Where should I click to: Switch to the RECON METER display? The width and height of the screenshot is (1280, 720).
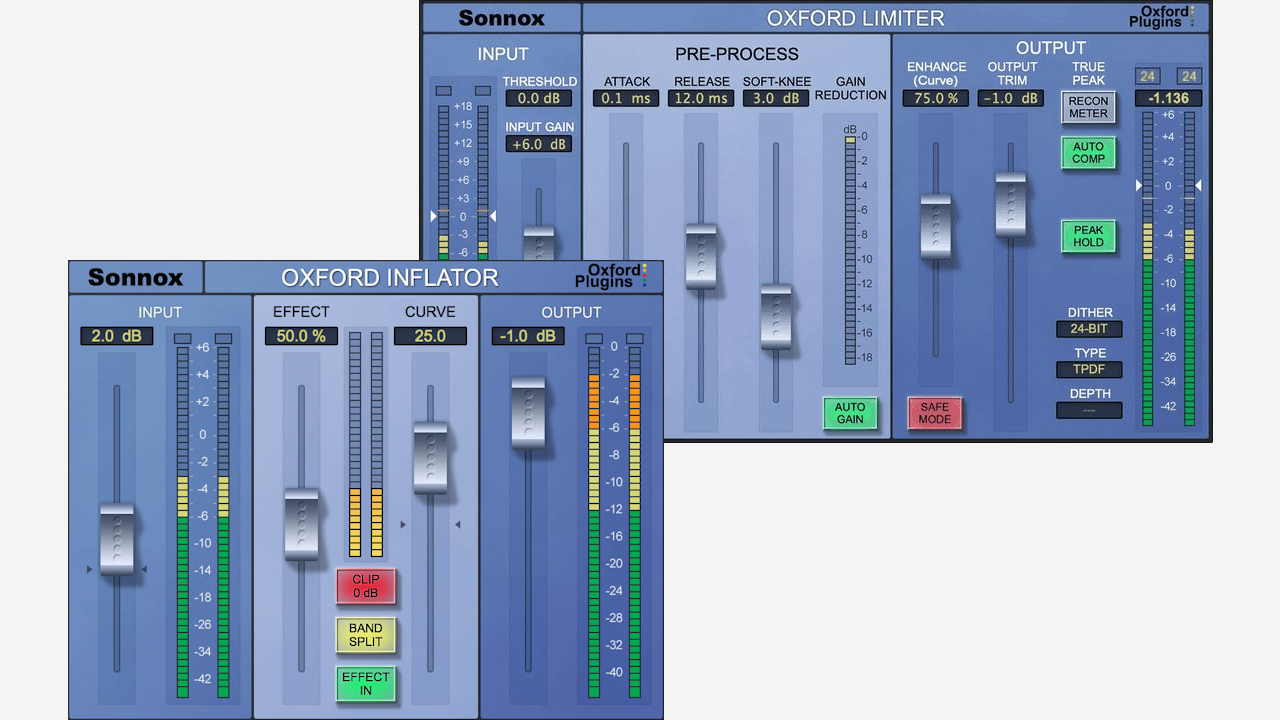tap(1088, 108)
